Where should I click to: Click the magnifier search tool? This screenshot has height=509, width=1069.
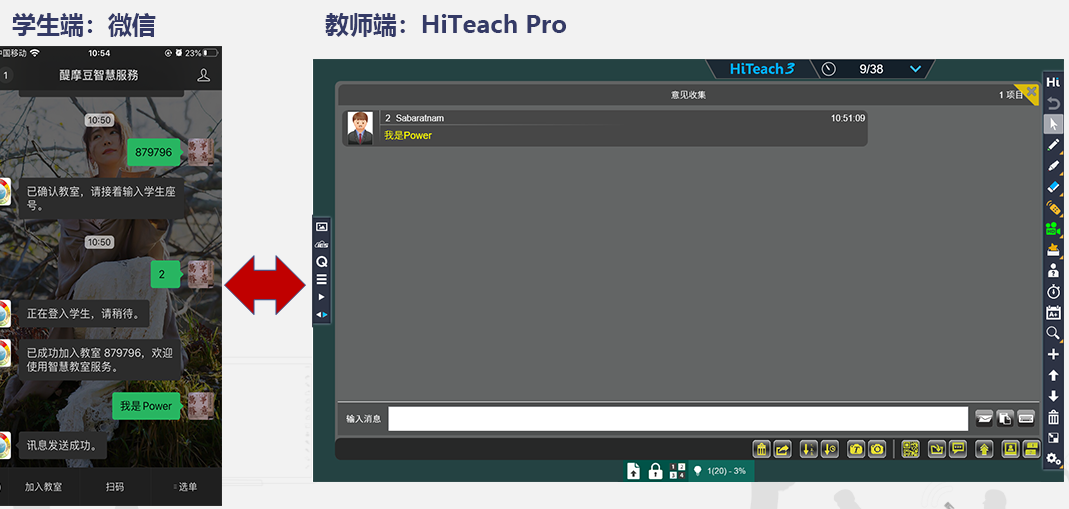[x=1053, y=333]
